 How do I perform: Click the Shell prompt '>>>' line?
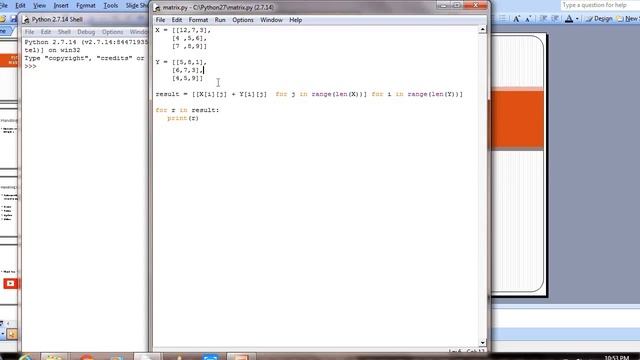[31, 66]
